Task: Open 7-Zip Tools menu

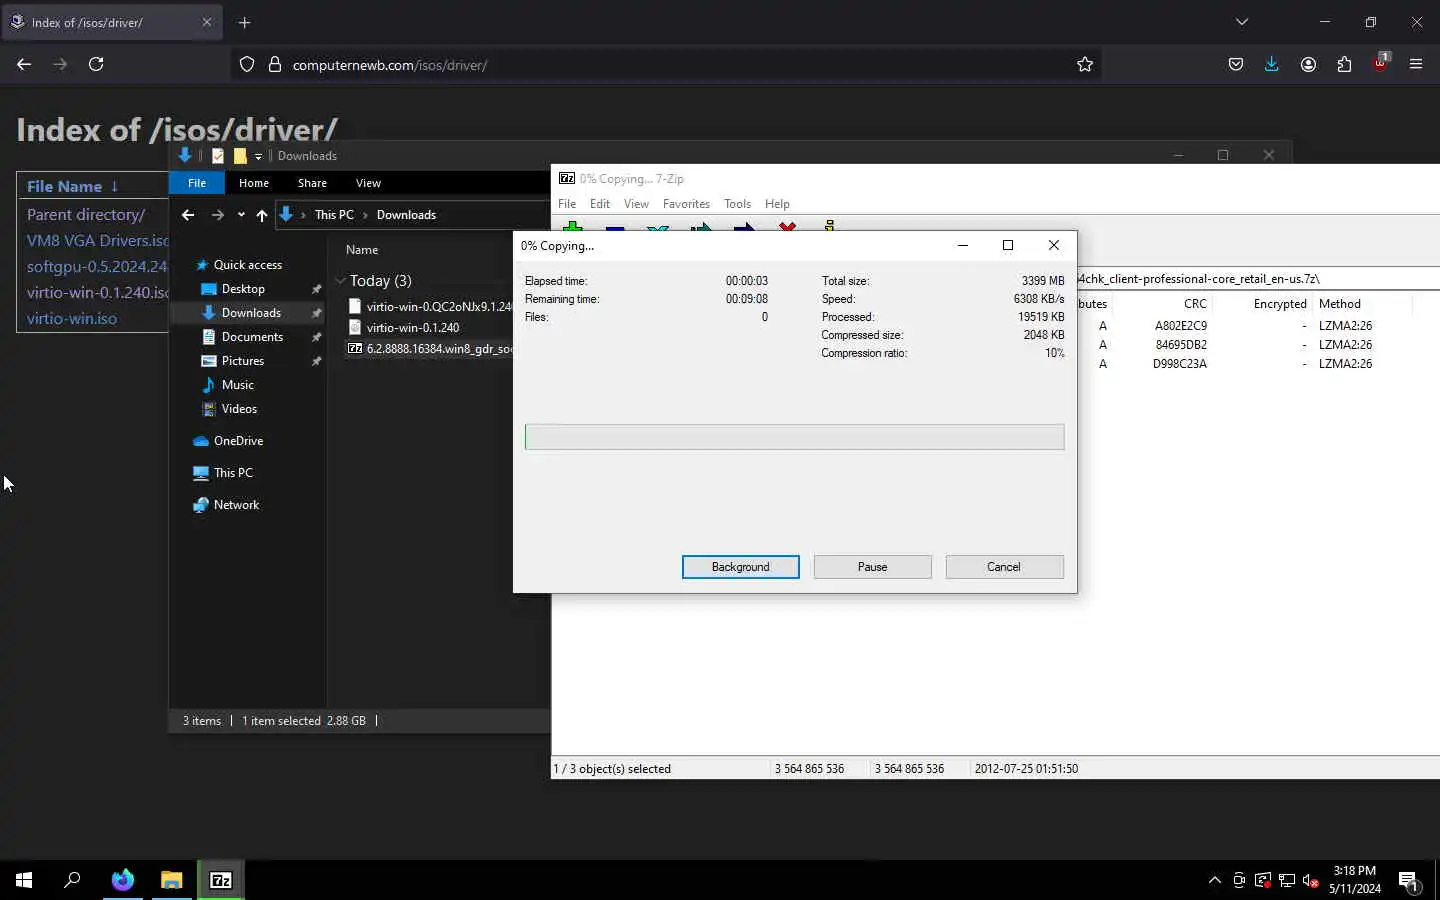Action: [737, 204]
